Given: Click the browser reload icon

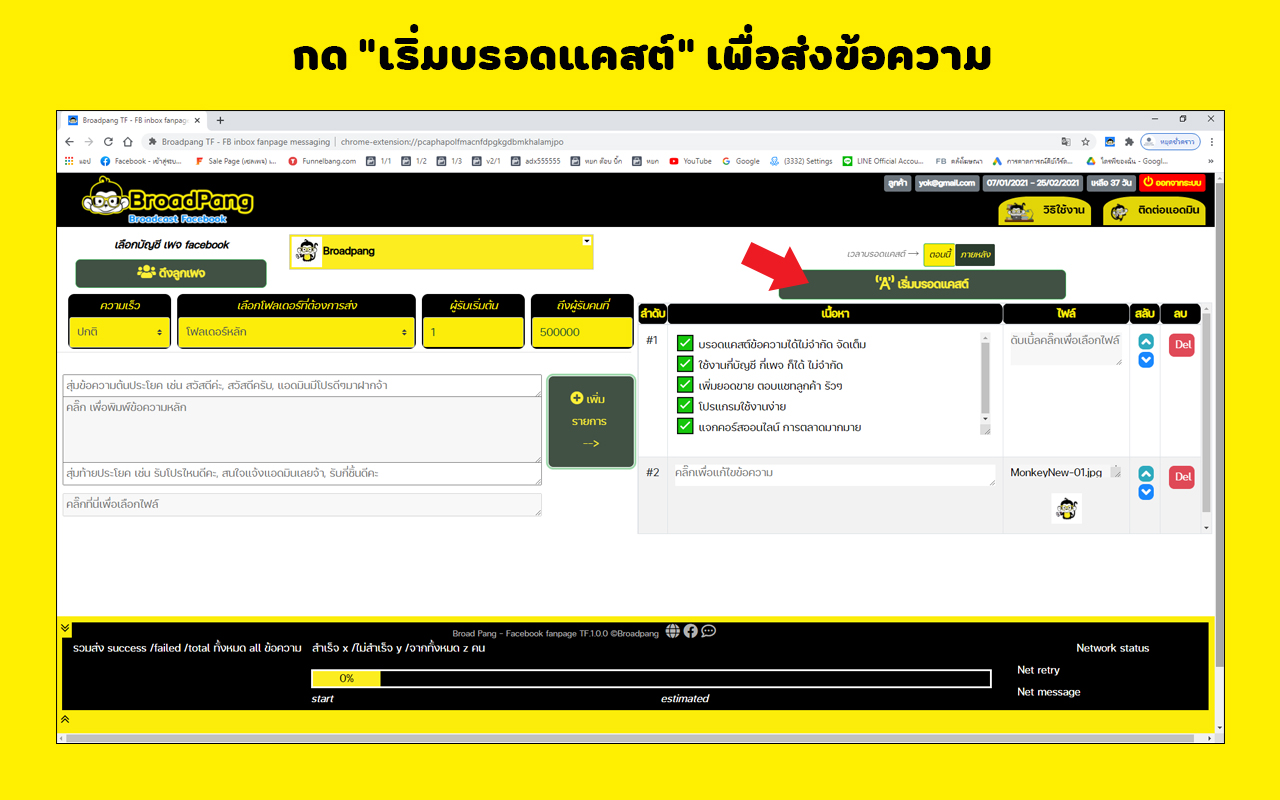Looking at the screenshot, I should [108, 142].
